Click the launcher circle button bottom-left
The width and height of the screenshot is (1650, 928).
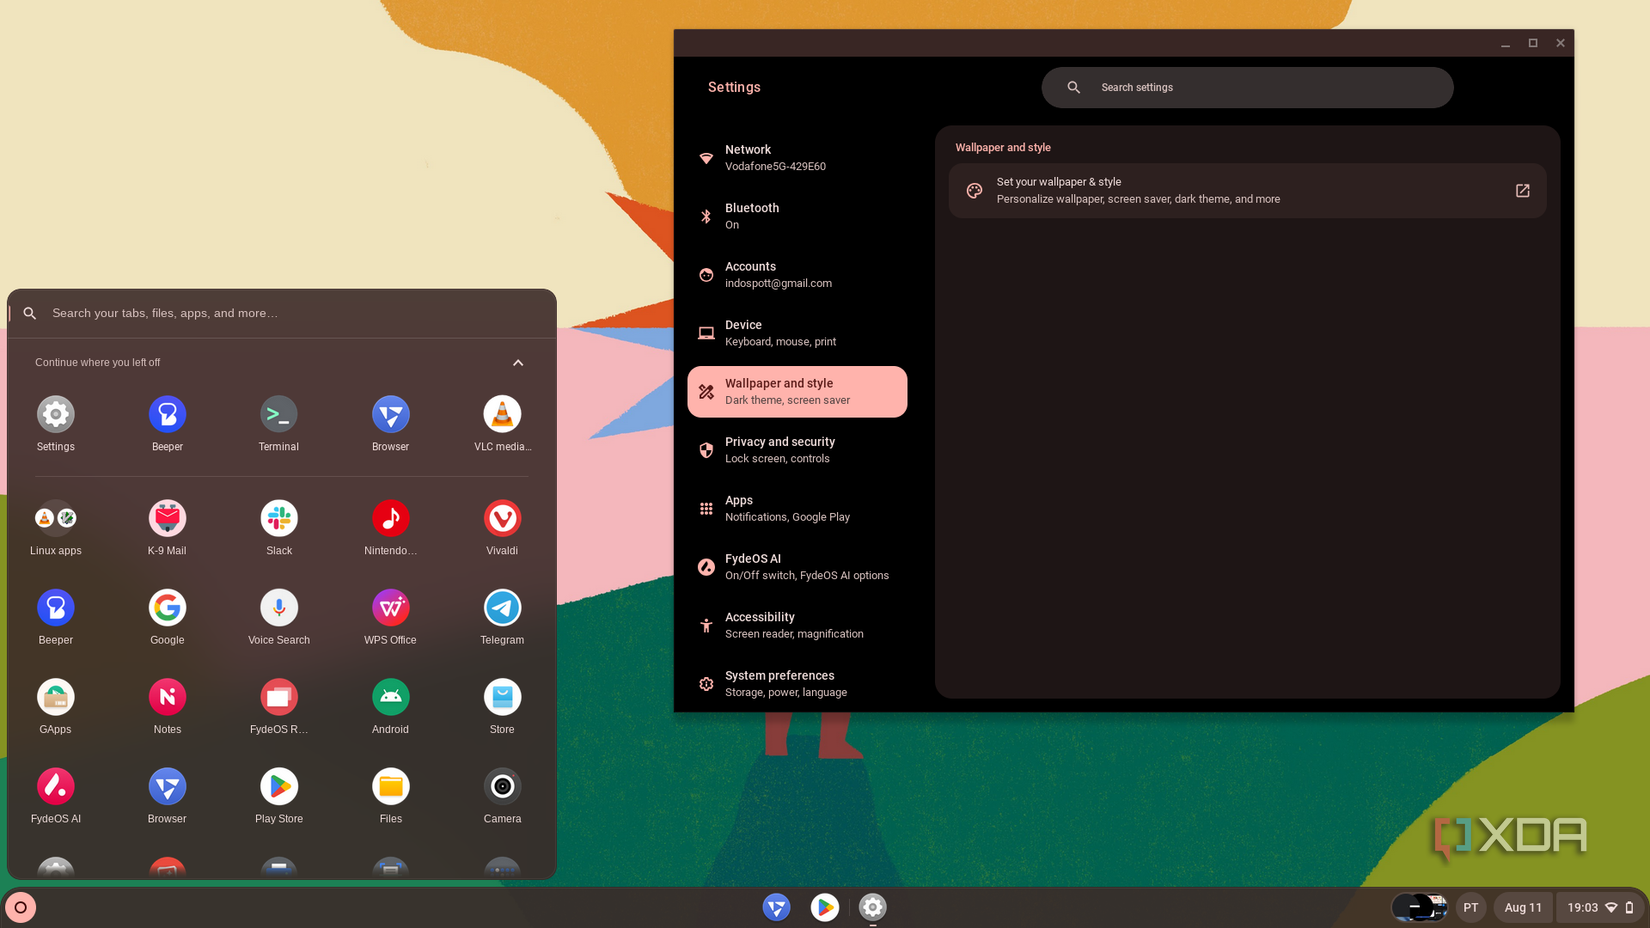click(x=20, y=907)
